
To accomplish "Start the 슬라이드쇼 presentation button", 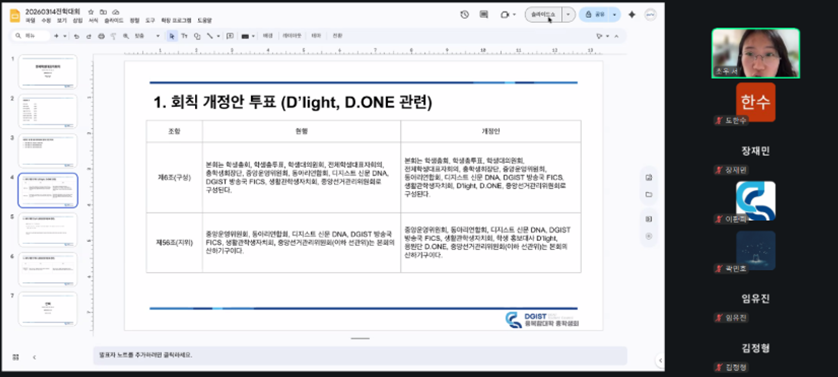I will 544,14.
